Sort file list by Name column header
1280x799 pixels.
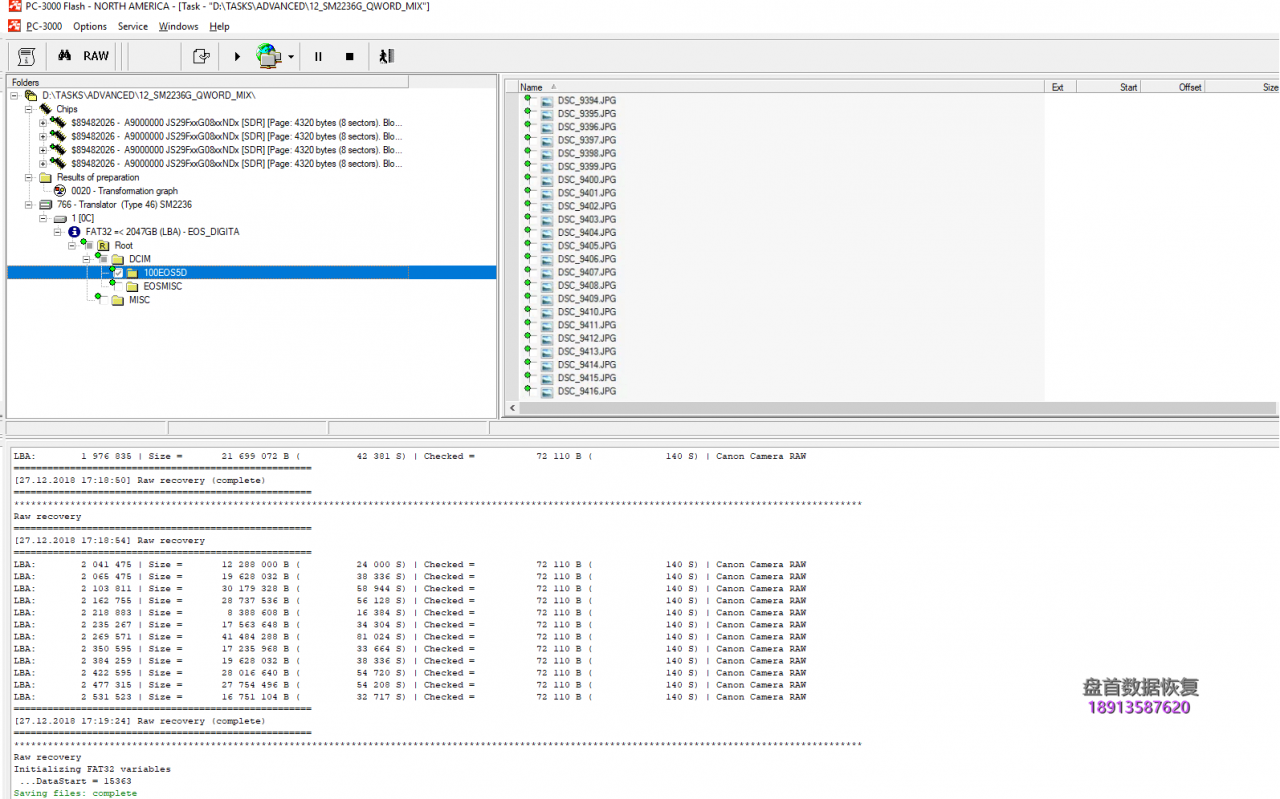[531, 87]
